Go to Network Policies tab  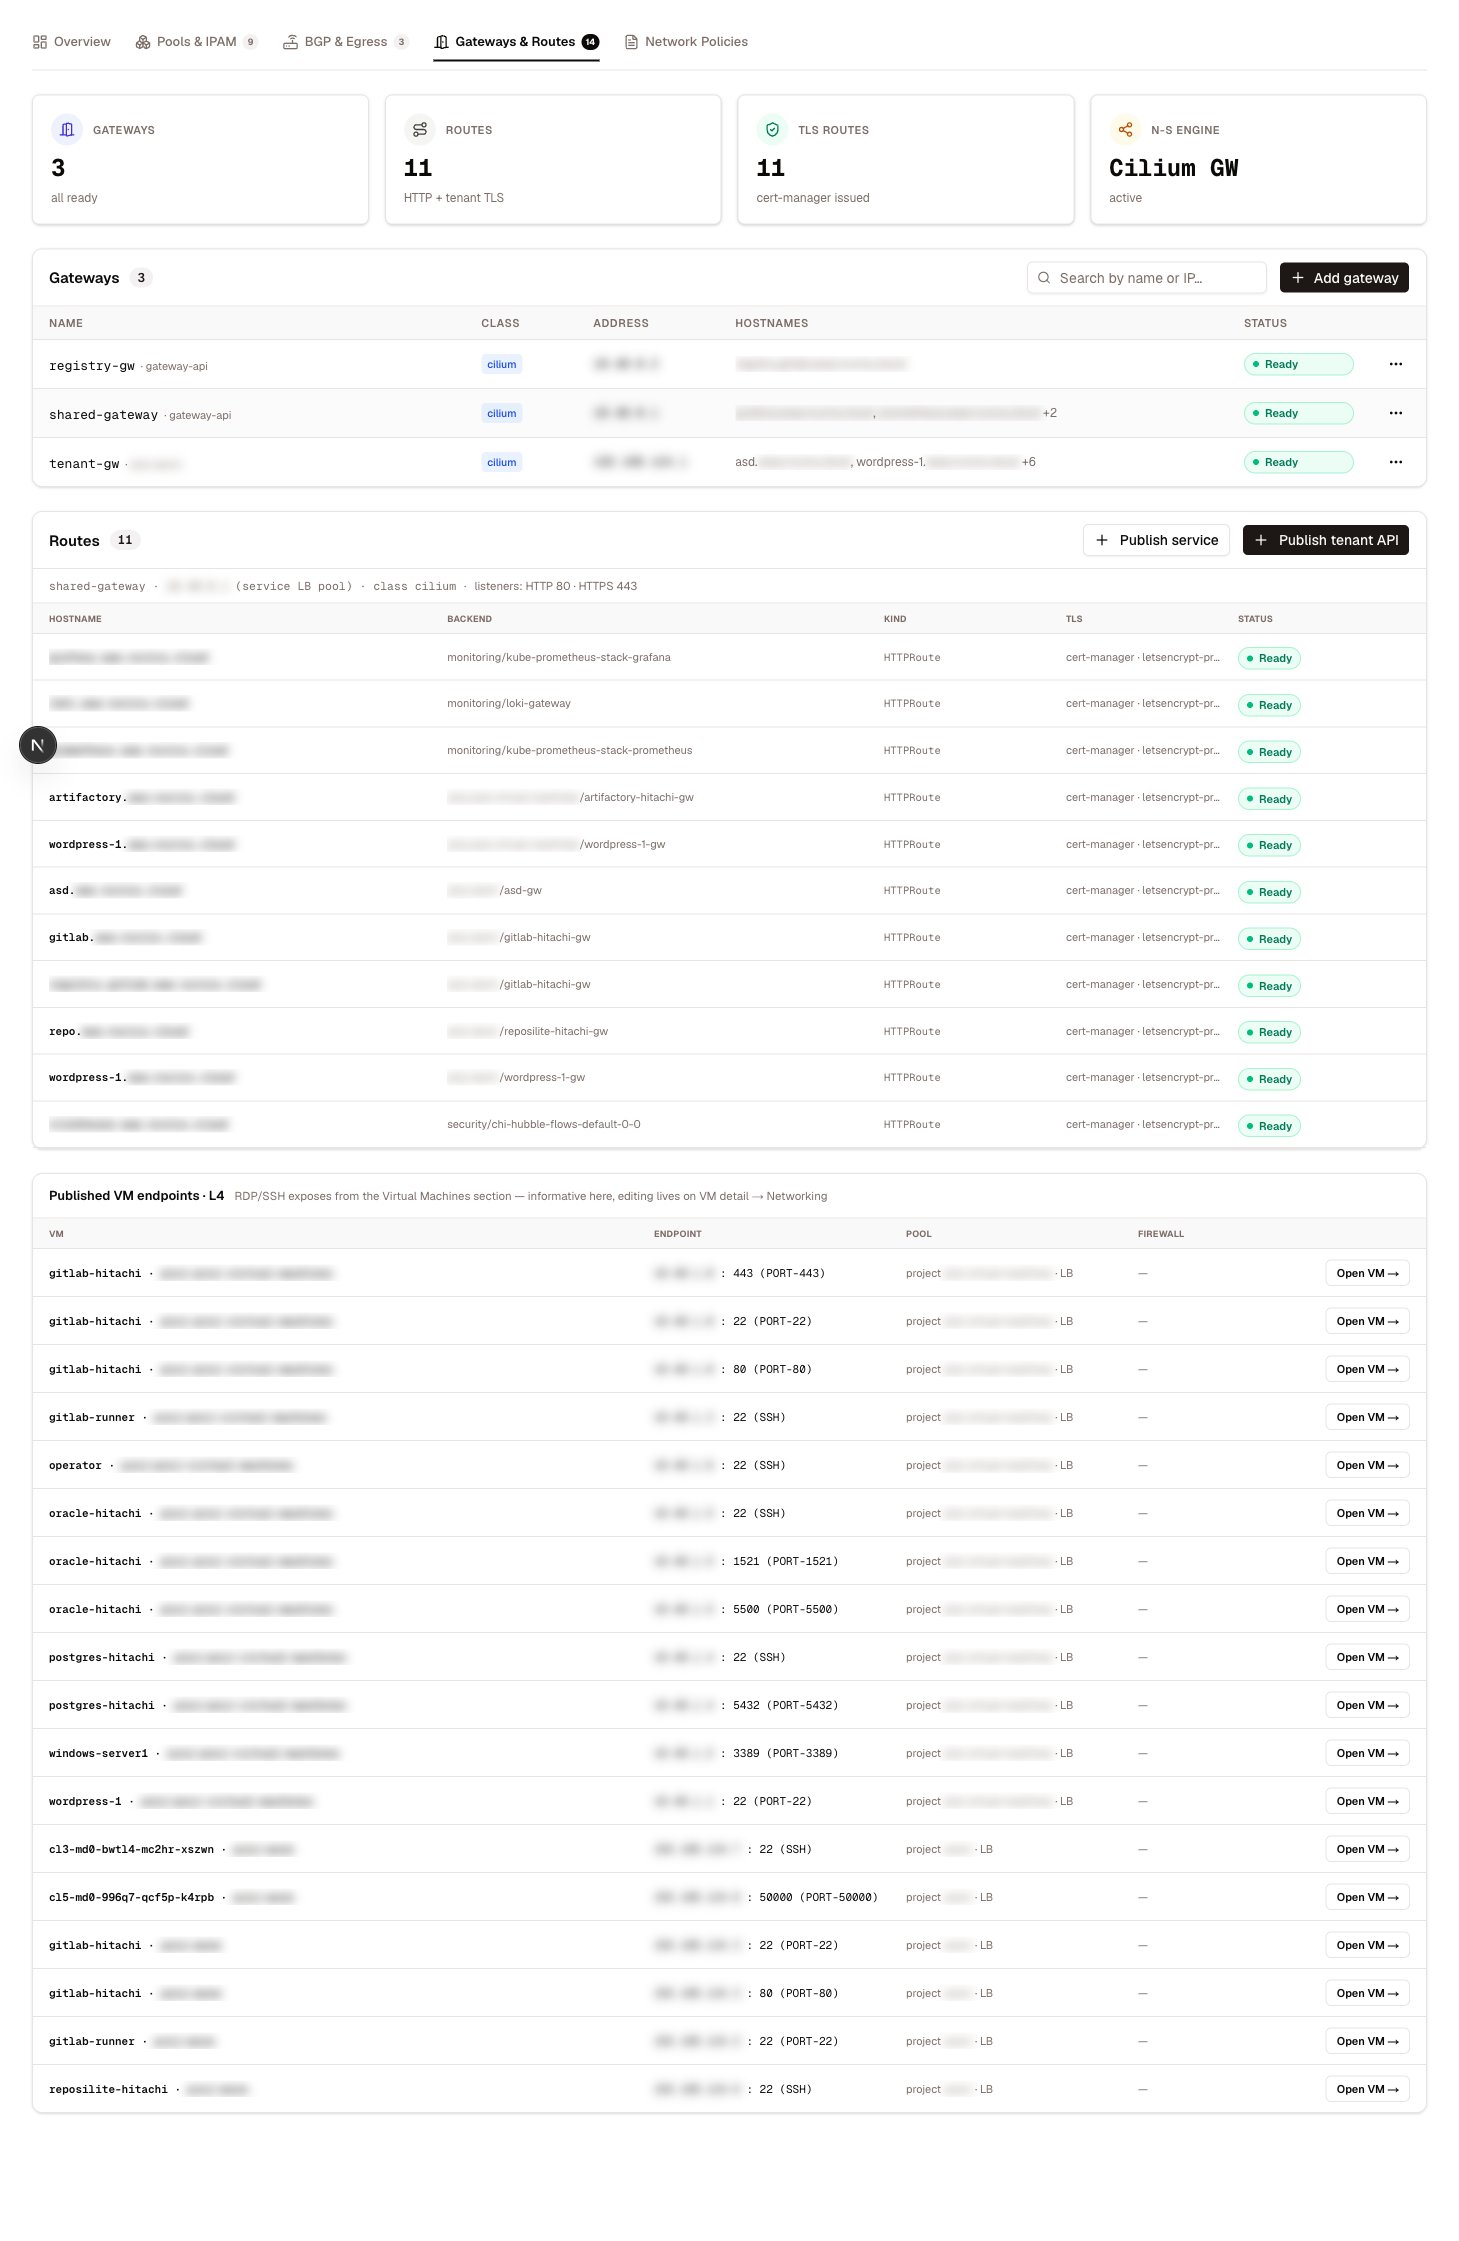pos(686,42)
